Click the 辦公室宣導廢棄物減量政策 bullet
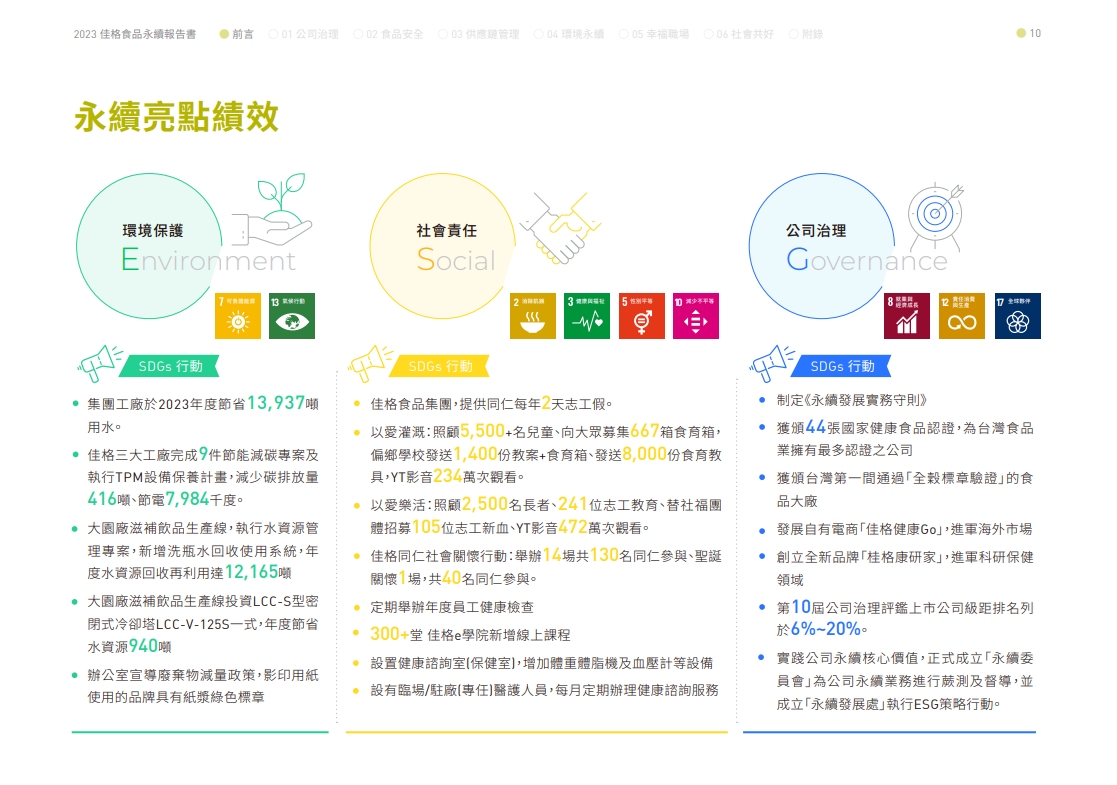The height and width of the screenshot is (785, 1117). [x=202, y=686]
